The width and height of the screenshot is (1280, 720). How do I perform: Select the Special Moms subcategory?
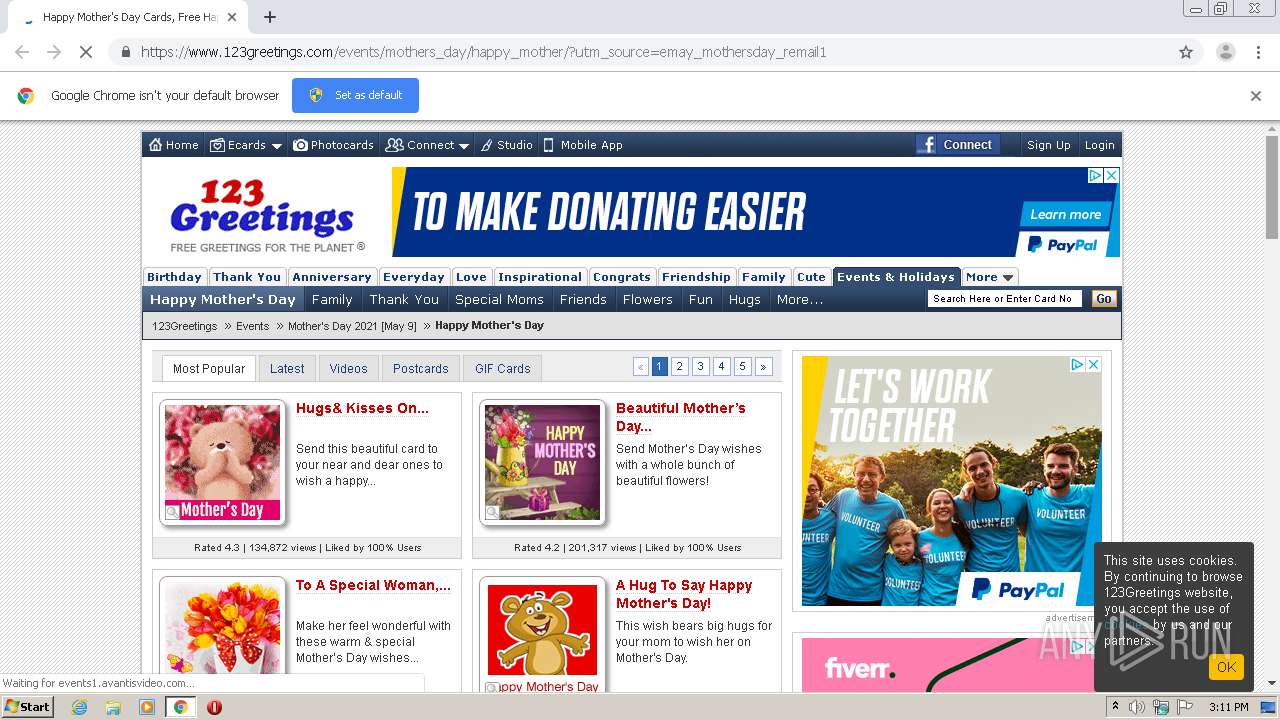click(x=499, y=299)
